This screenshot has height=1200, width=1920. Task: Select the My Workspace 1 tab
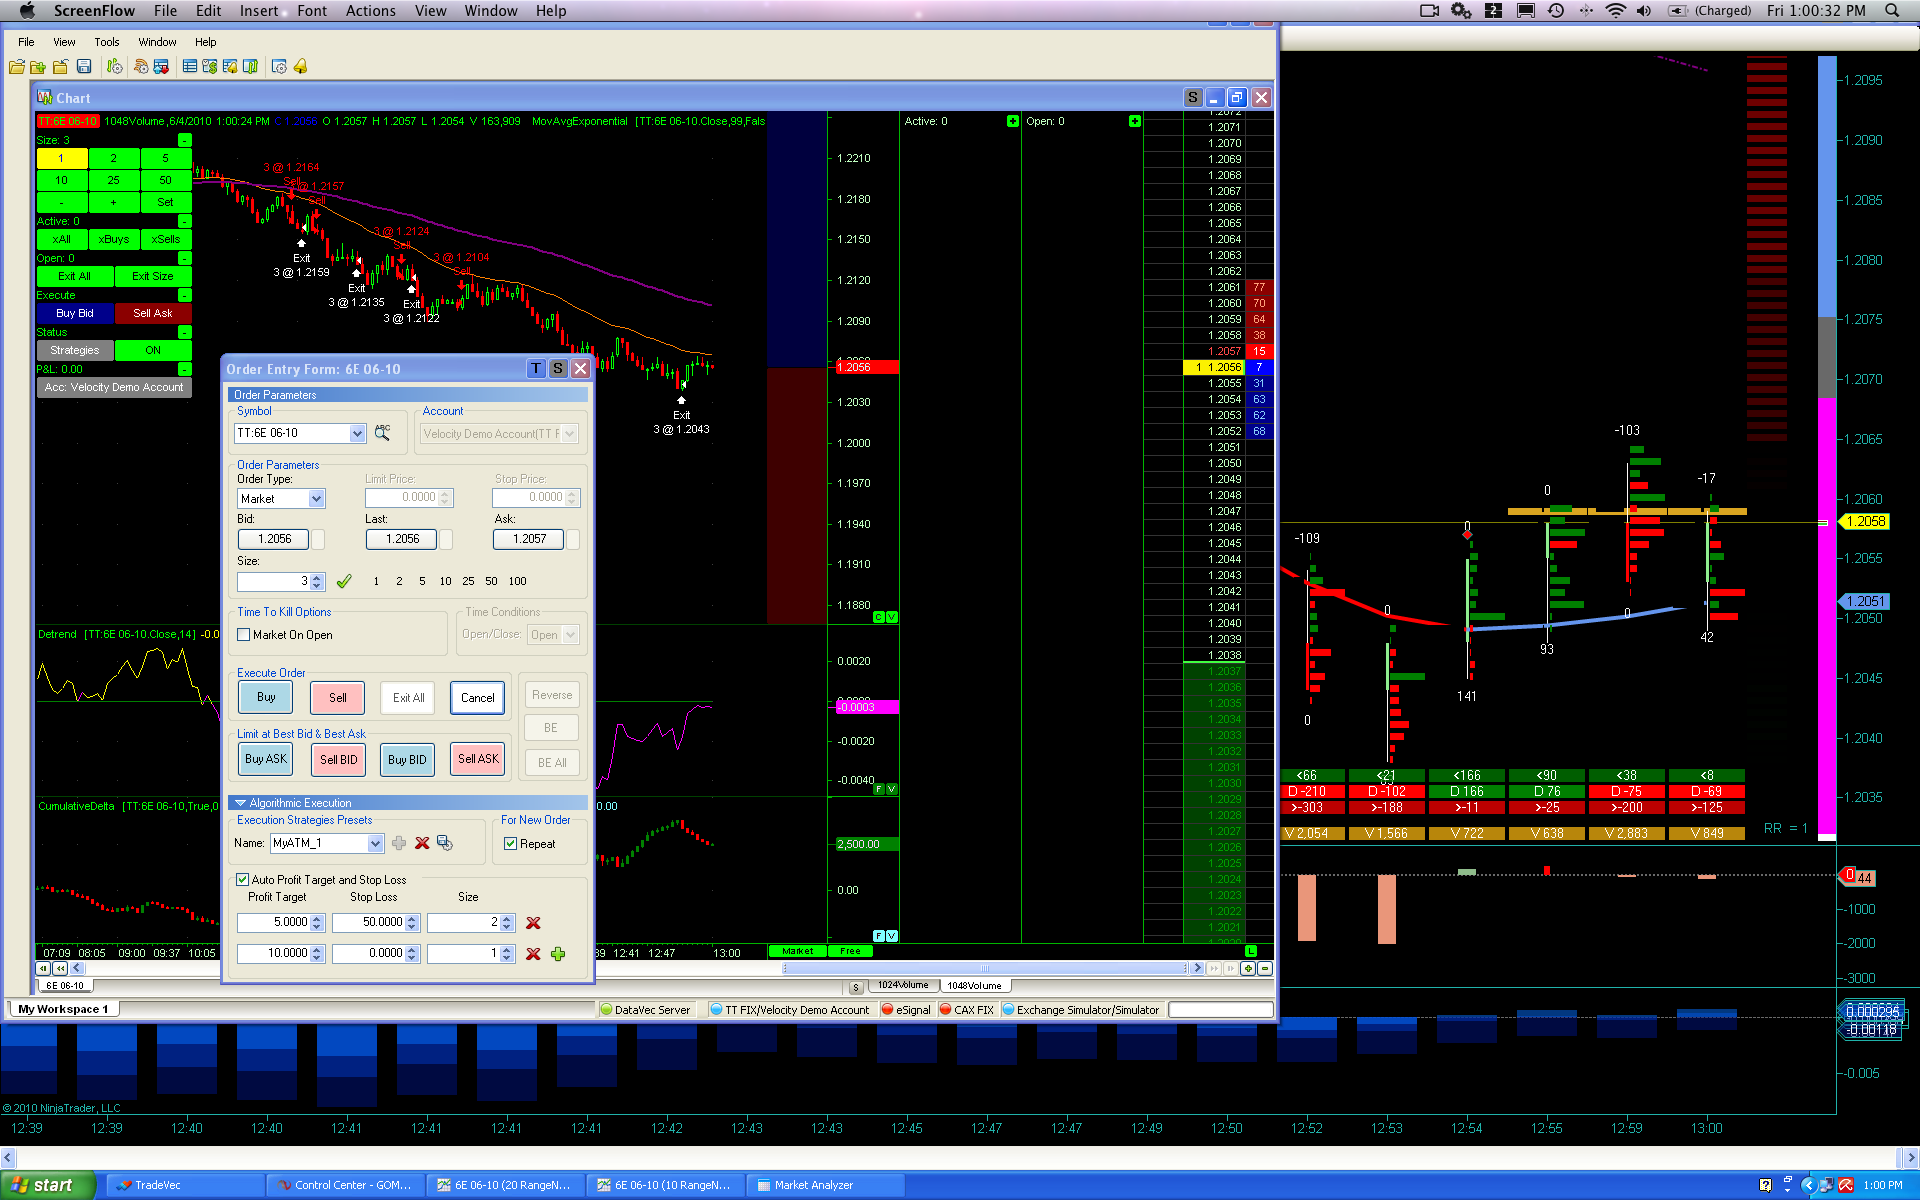coord(63,1009)
